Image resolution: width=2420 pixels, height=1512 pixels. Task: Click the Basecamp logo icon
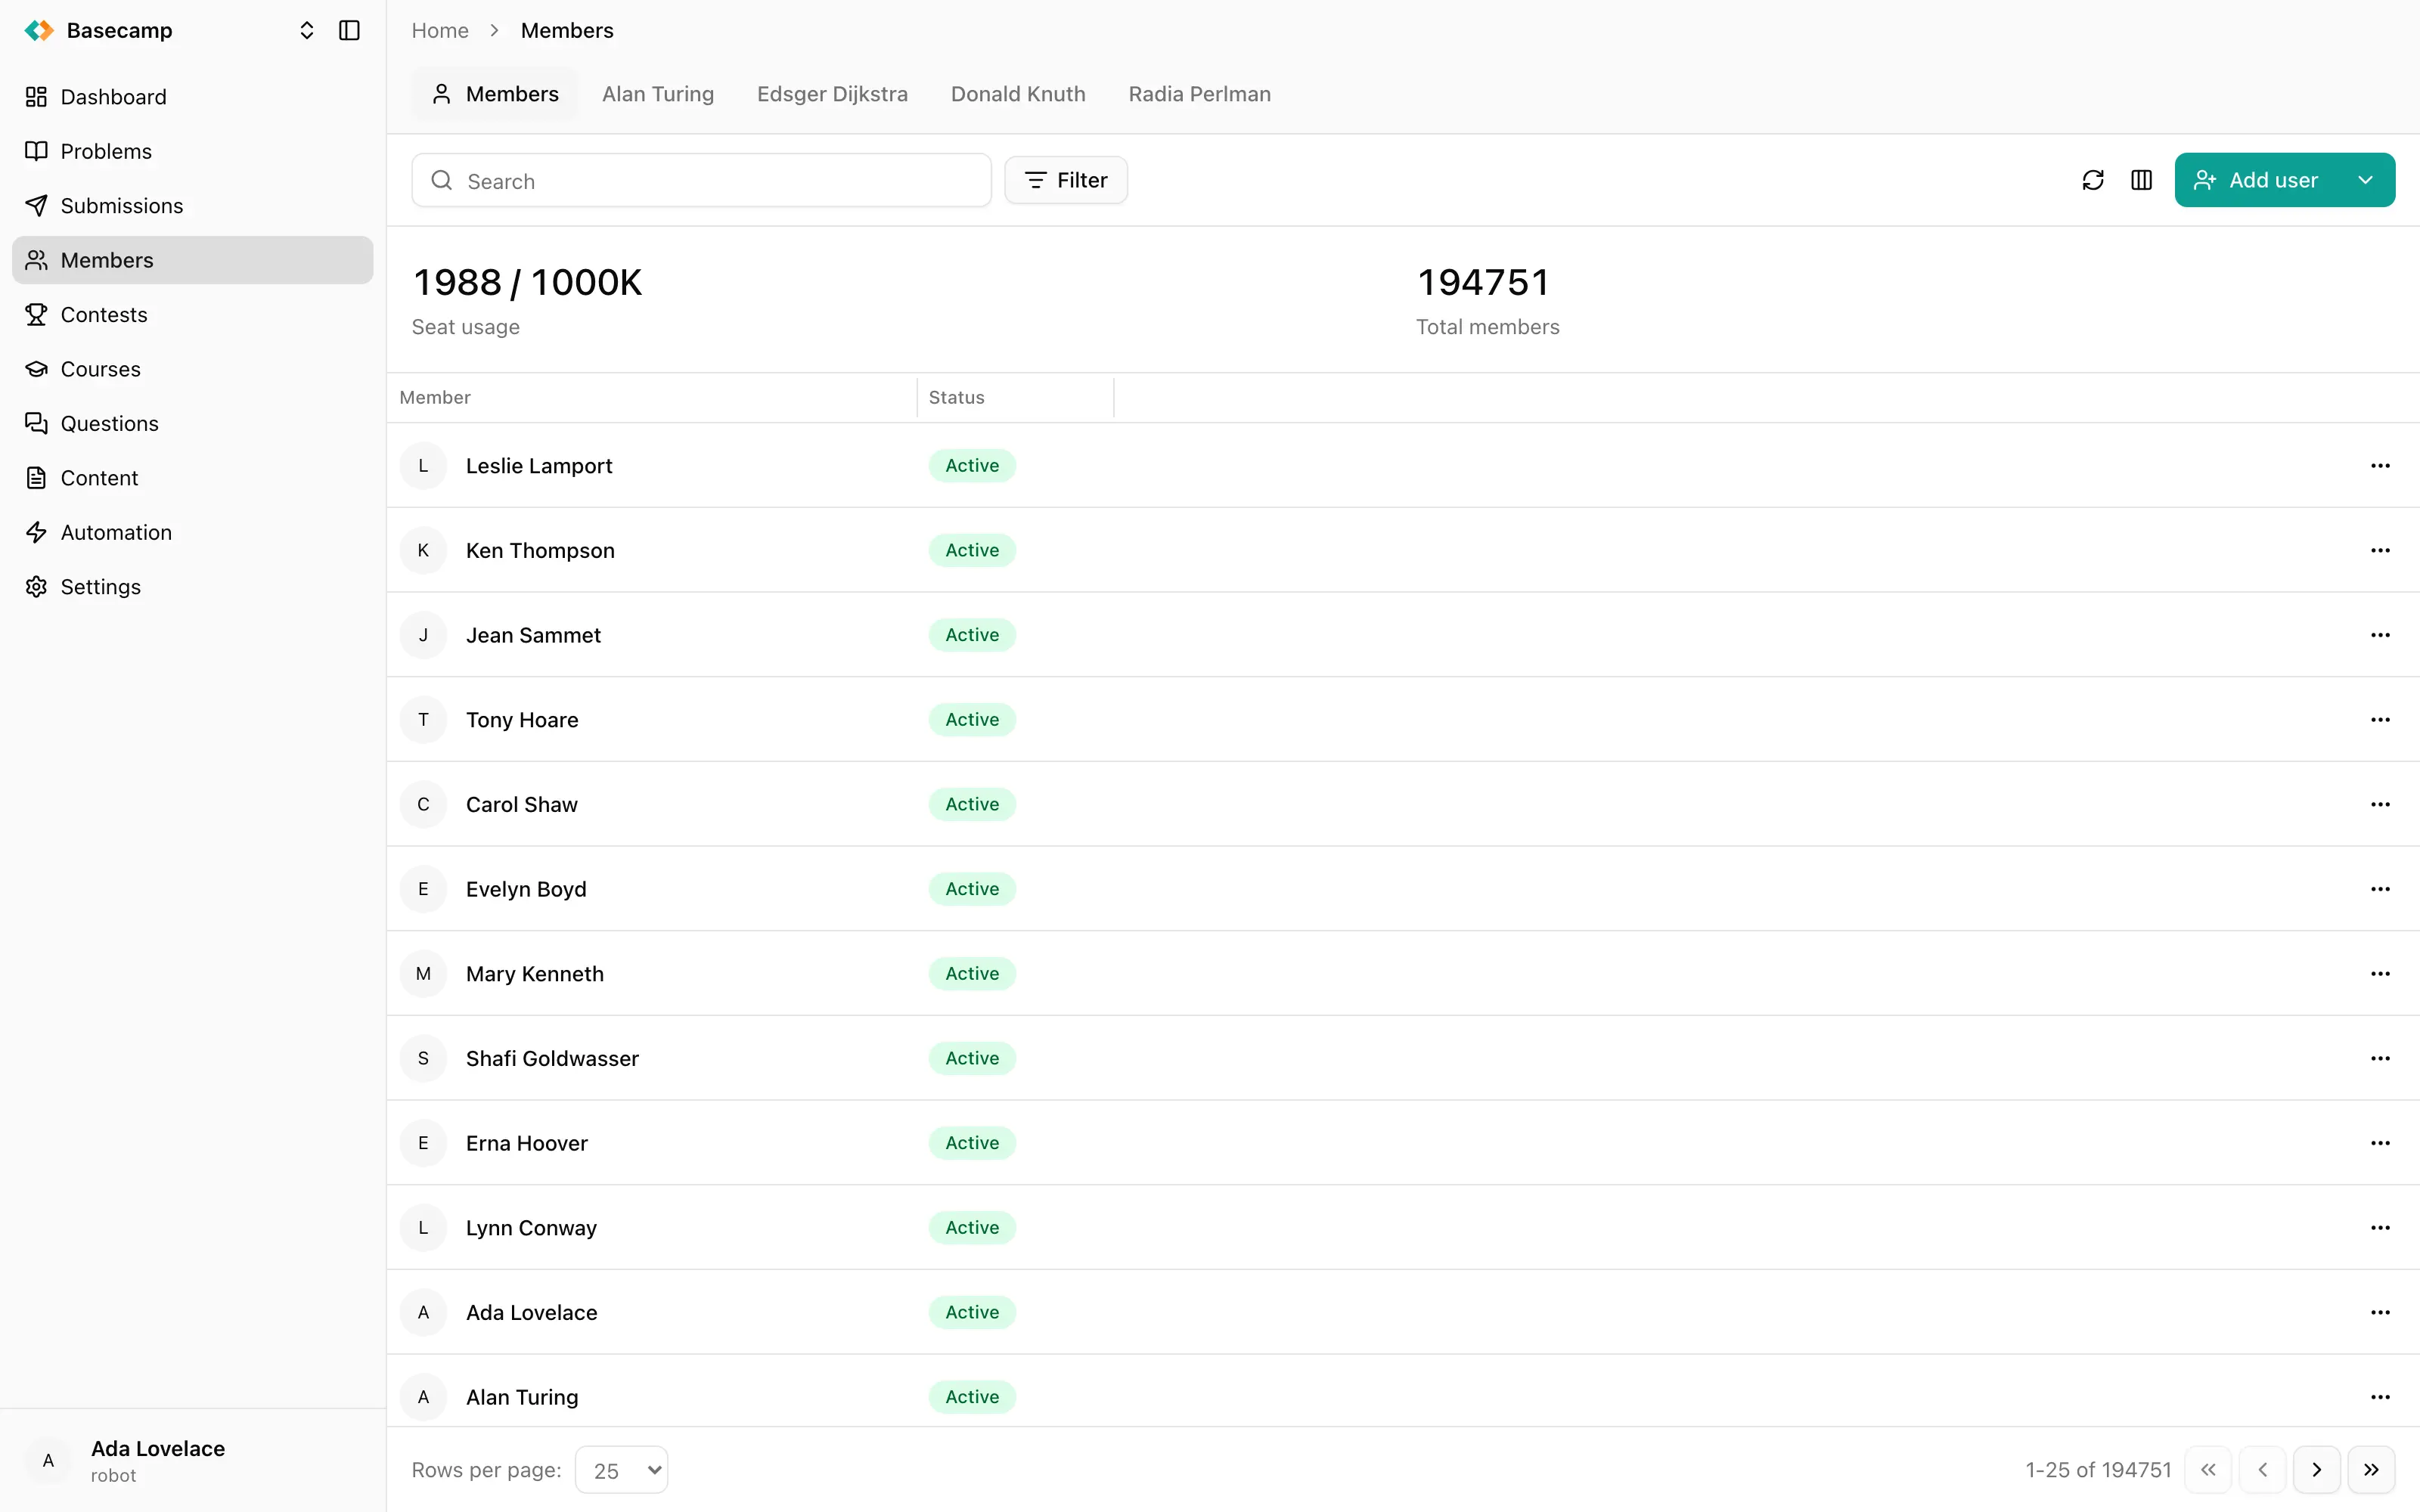(39, 30)
